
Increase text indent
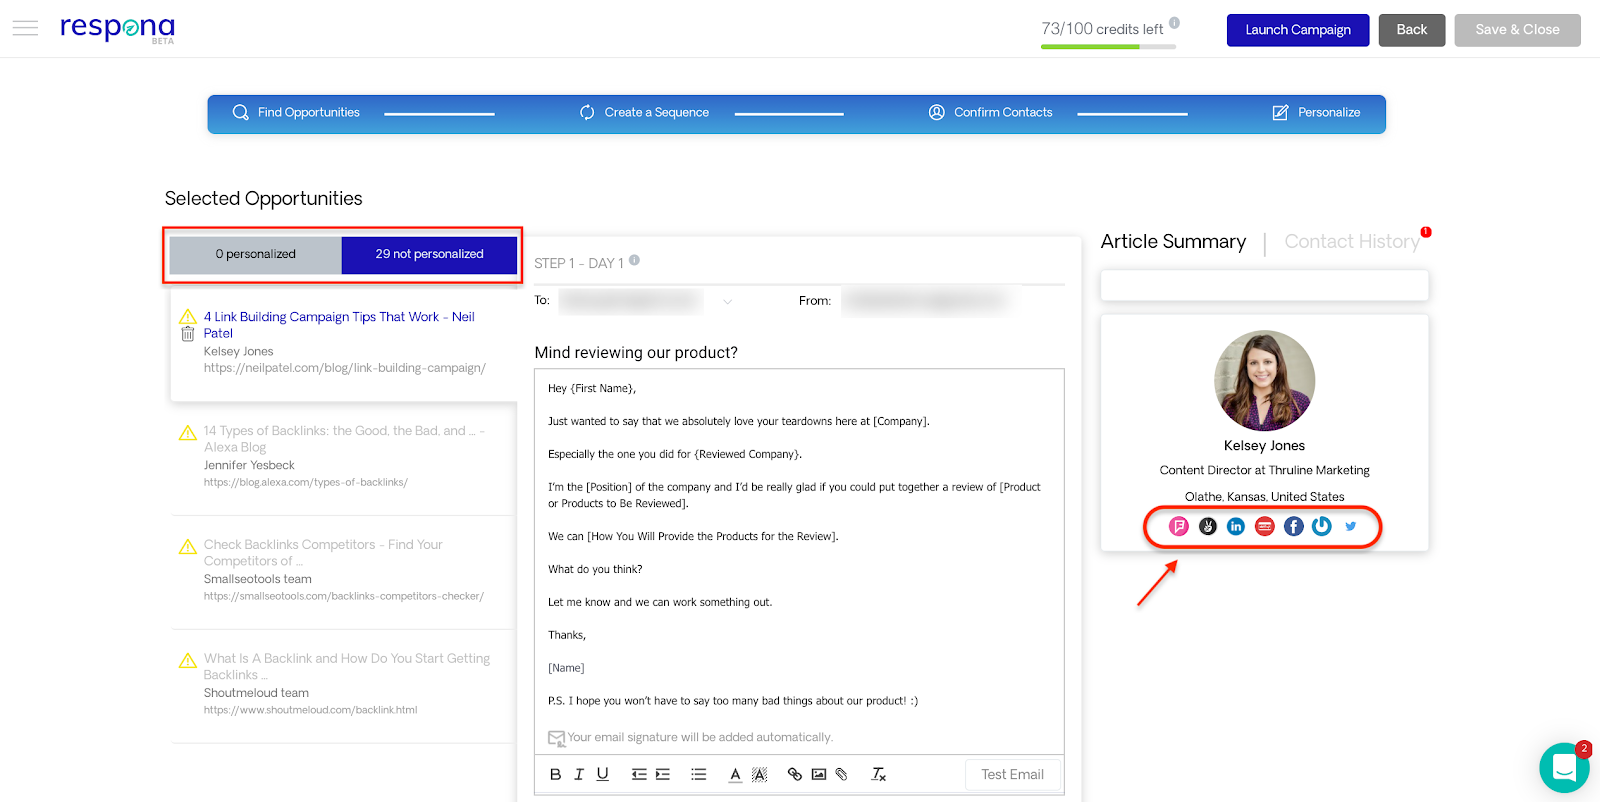[663, 774]
